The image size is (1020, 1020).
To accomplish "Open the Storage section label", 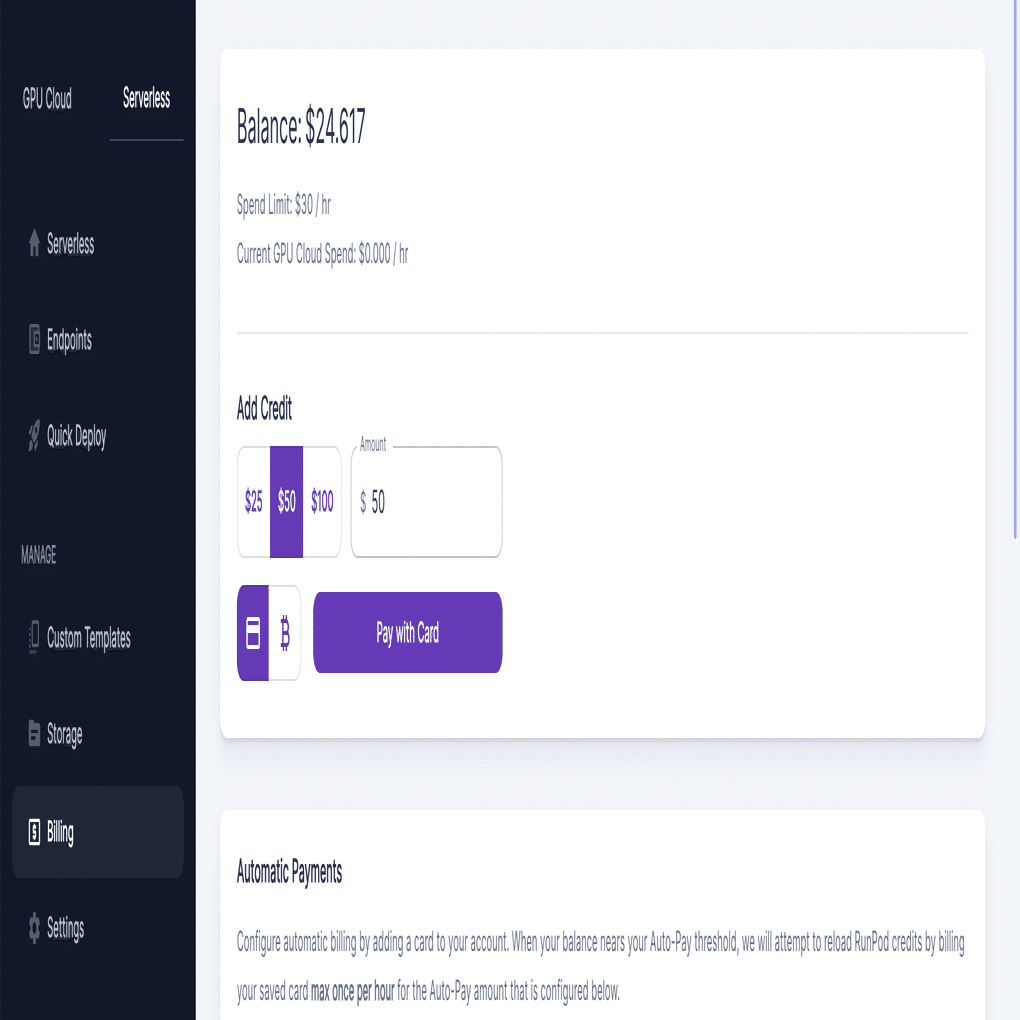I will click(64, 734).
